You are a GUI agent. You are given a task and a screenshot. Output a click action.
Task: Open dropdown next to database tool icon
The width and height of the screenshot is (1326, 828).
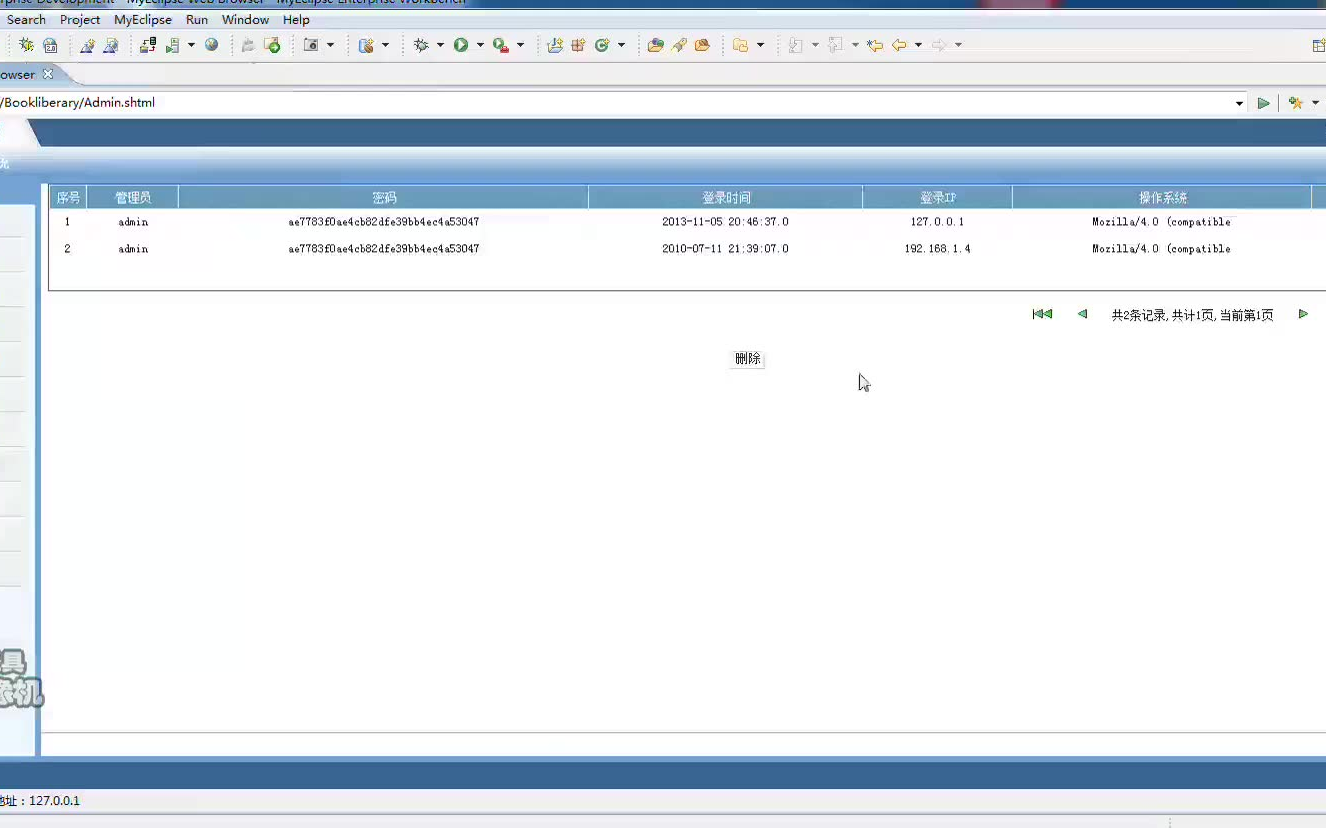point(385,45)
